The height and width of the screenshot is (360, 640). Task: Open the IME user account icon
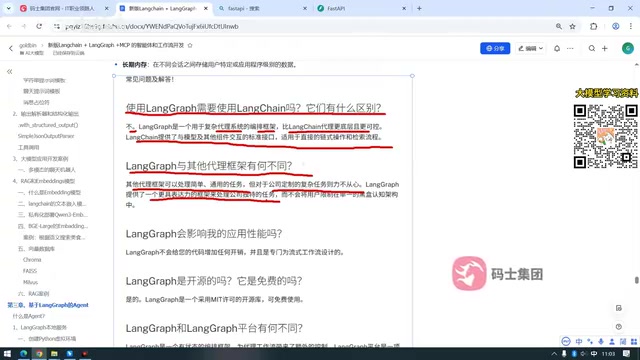pyautogui.click(x=612, y=341)
